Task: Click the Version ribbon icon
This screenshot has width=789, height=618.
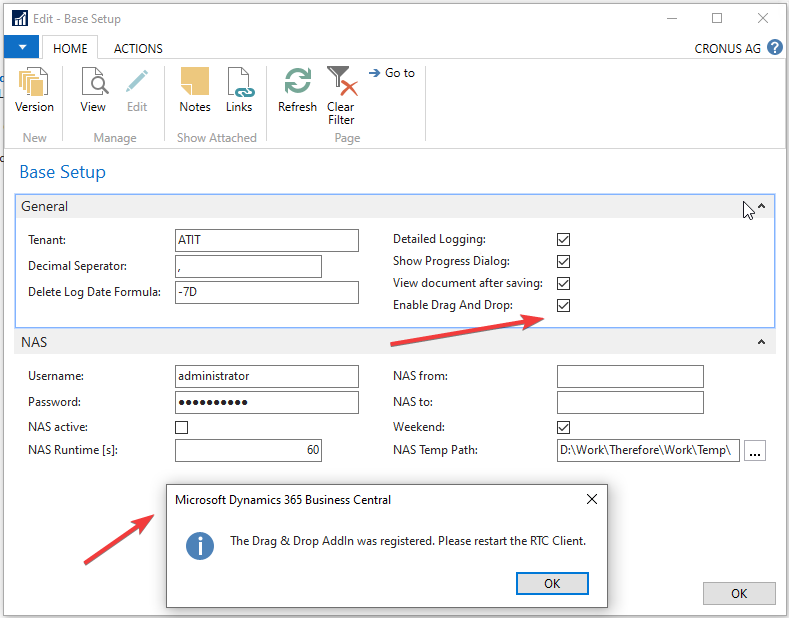Action: [x=34, y=82]
